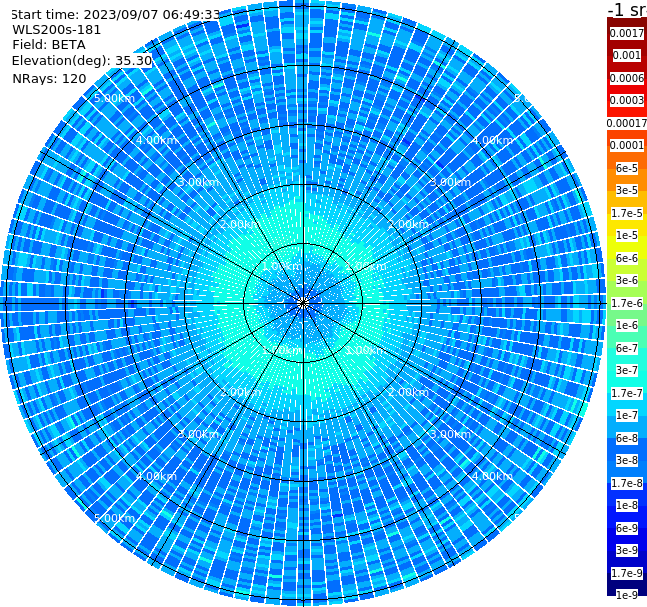Click the Start time 2023/09/07 06:49:33 text
This screenshot has height=607, width=647.
(x=115, y=15)
